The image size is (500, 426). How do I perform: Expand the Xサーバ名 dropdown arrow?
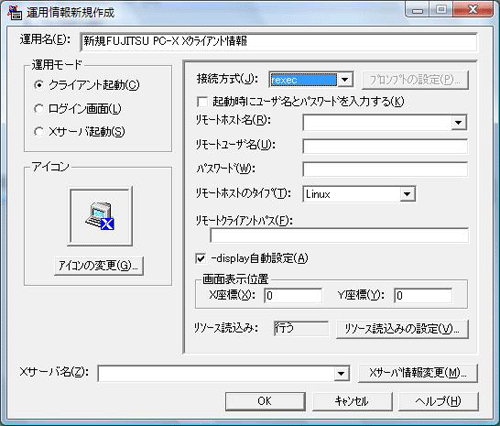pos(341,373)
